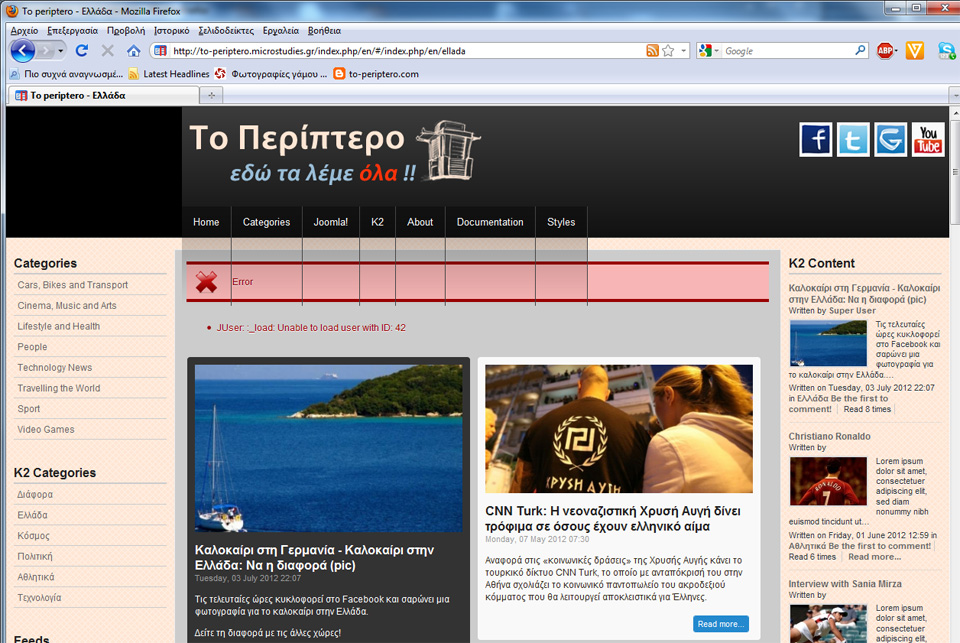
Task: Open a new tab with the plus button
Action: pyautogui.click(x=212, y=96)
